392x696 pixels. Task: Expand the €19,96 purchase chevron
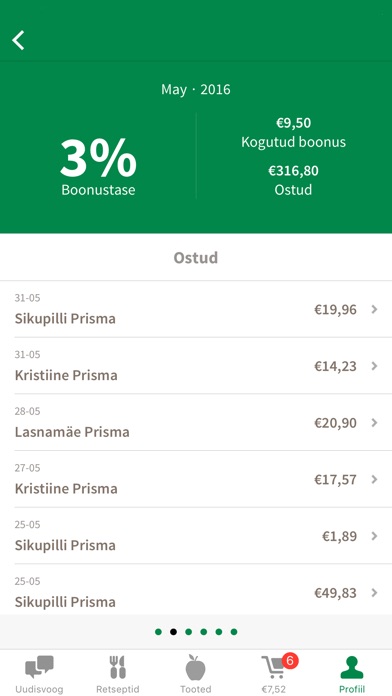(374, 309)
